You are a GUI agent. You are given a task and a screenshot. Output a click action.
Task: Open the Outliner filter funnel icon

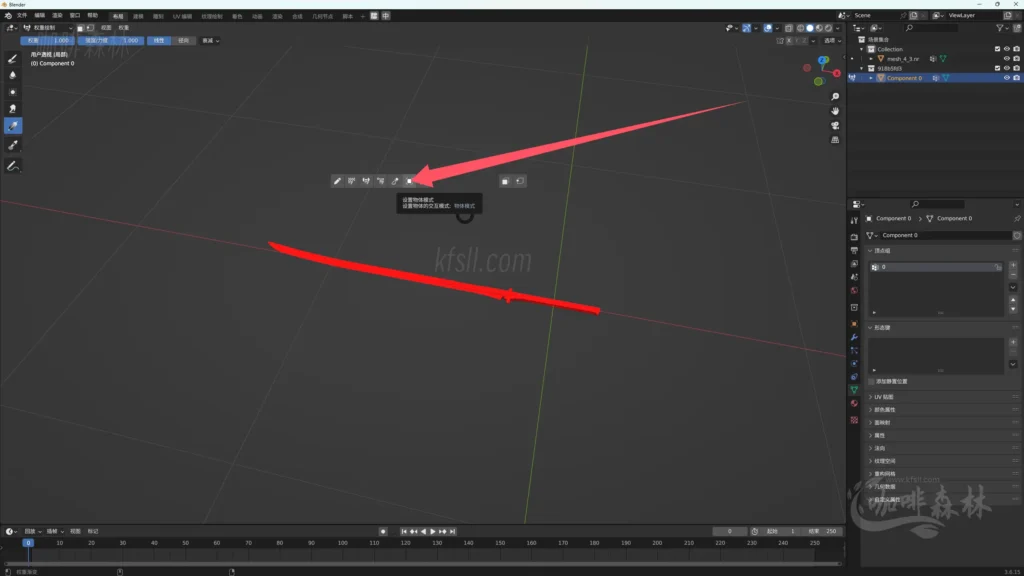1000,27
